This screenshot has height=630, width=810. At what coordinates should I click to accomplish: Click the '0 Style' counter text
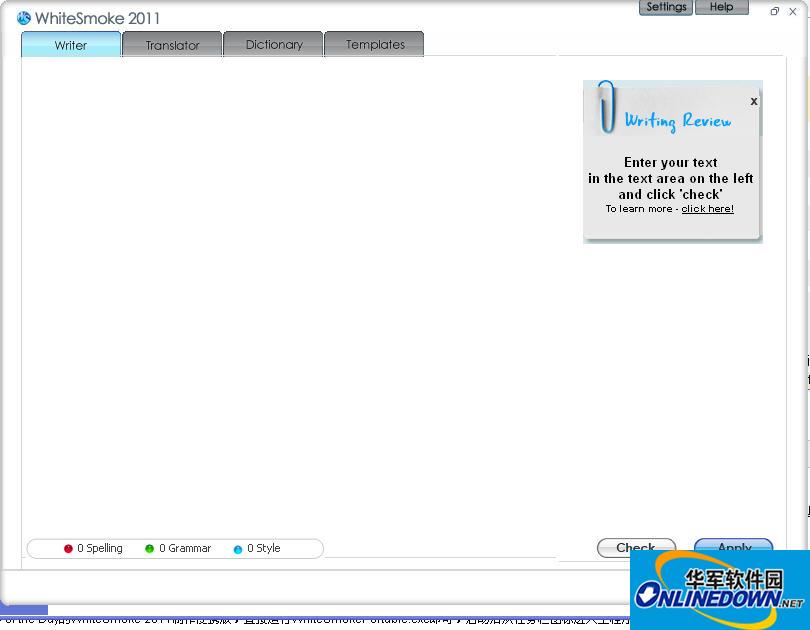(263, 548)
